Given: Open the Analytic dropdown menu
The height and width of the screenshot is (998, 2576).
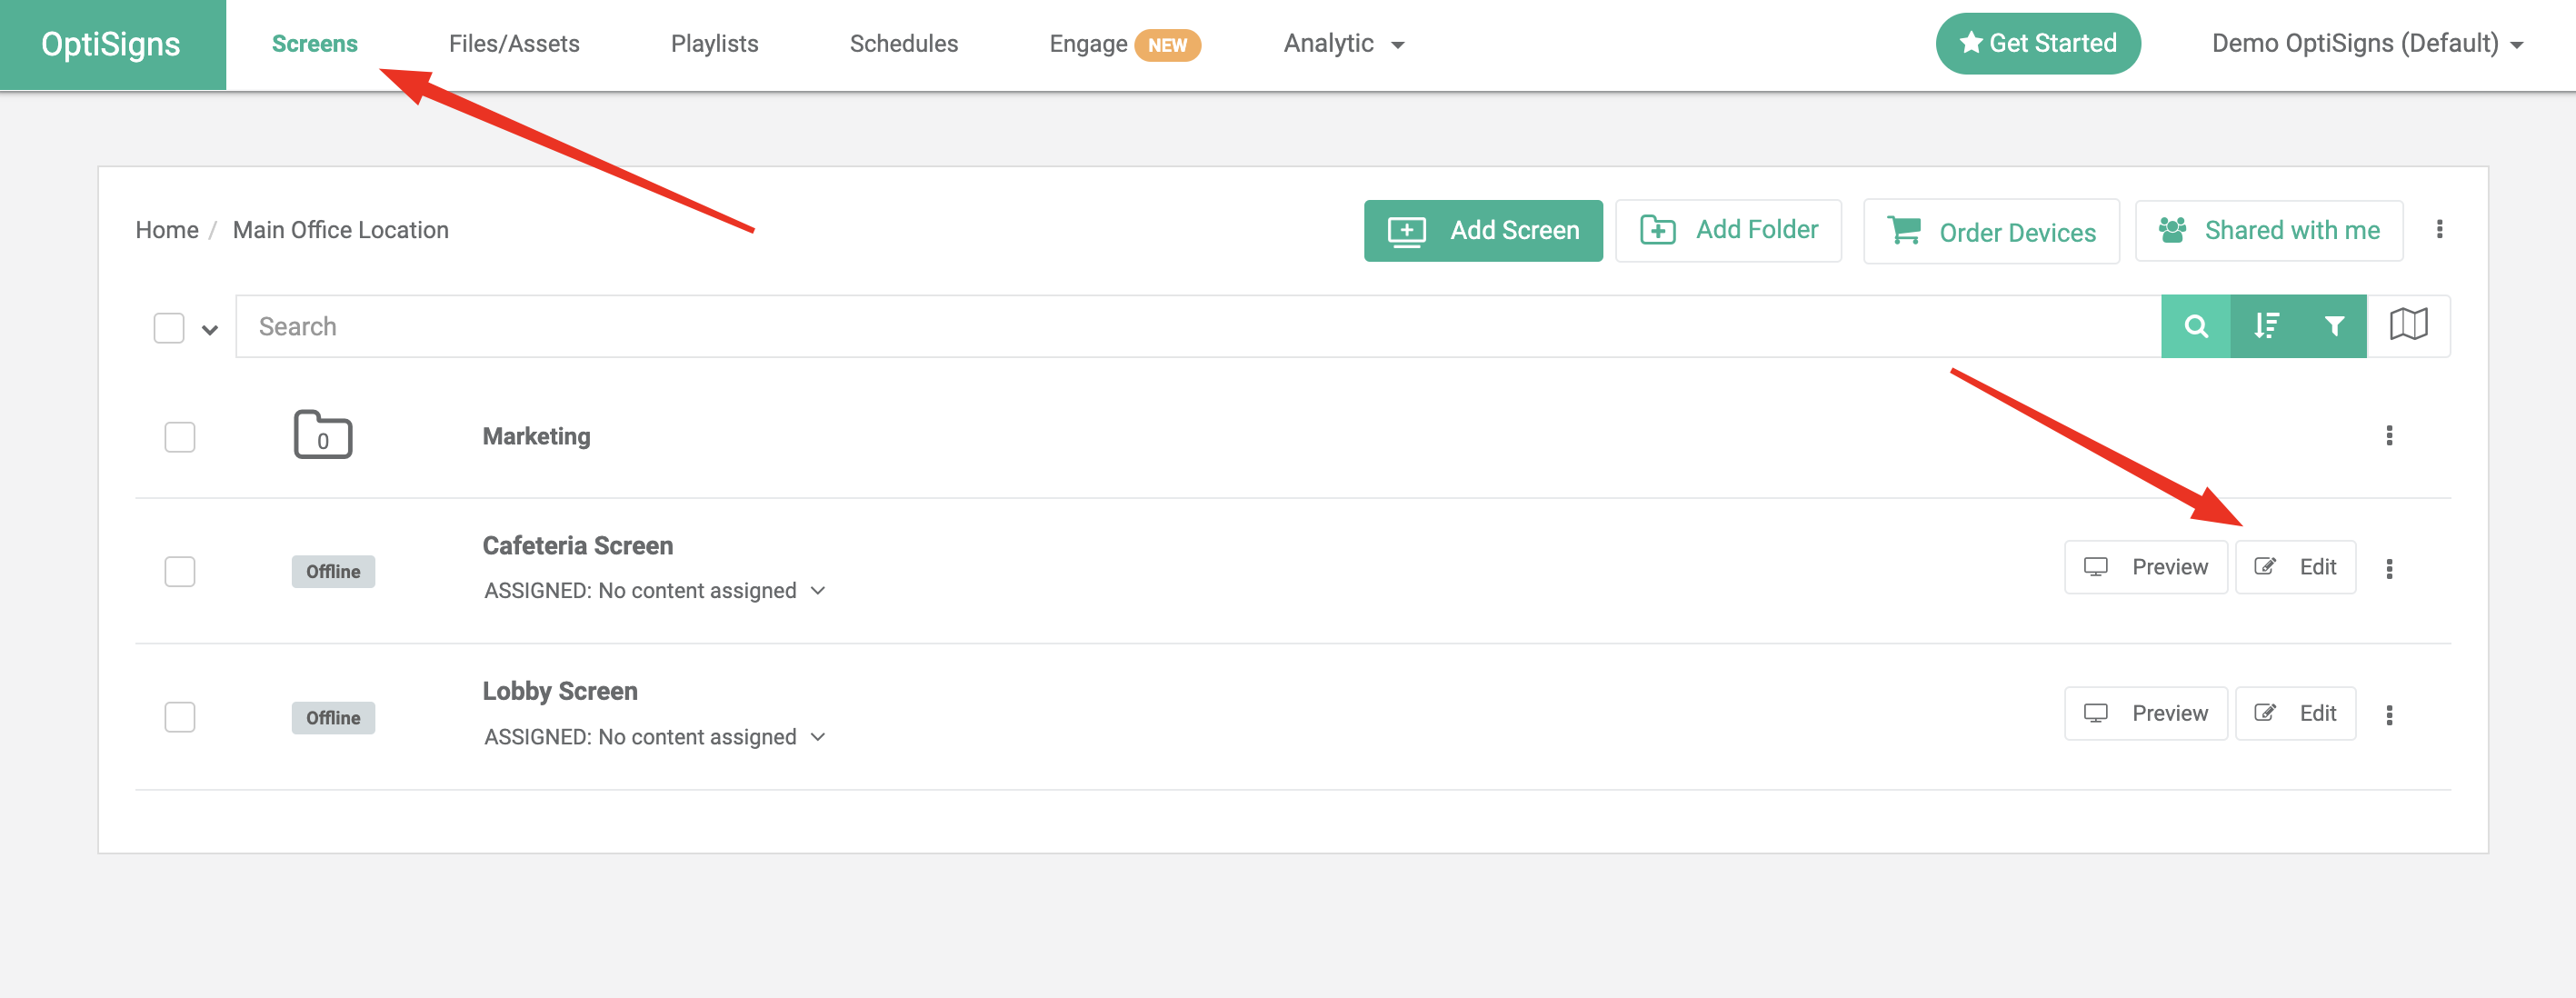Looking at the screenshot, I should [1342, 43].
